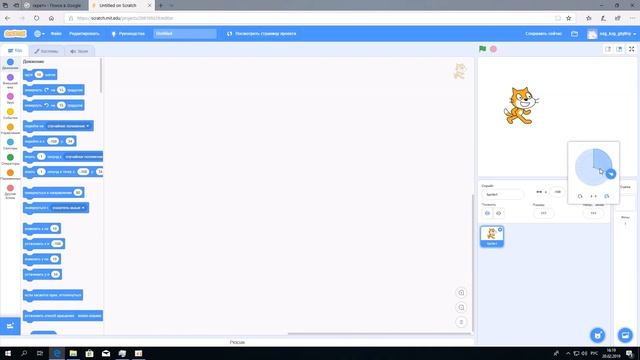640x360 pixels.
Task: Reset code workspace zoom to default
Action: (461, 322)
